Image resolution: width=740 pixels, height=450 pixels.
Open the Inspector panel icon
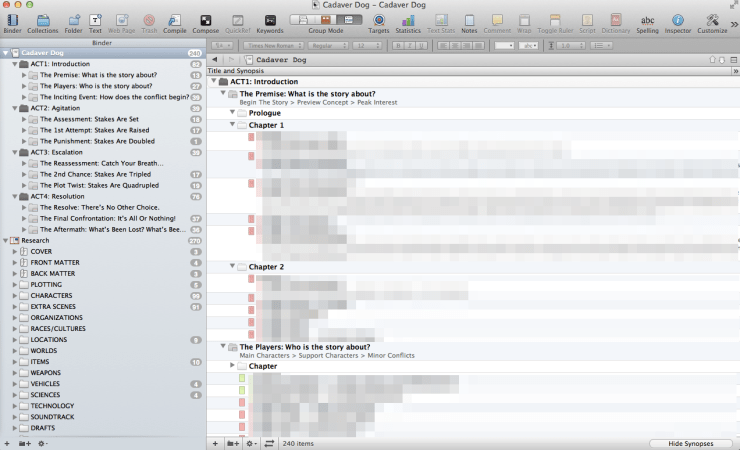[678, 20]
